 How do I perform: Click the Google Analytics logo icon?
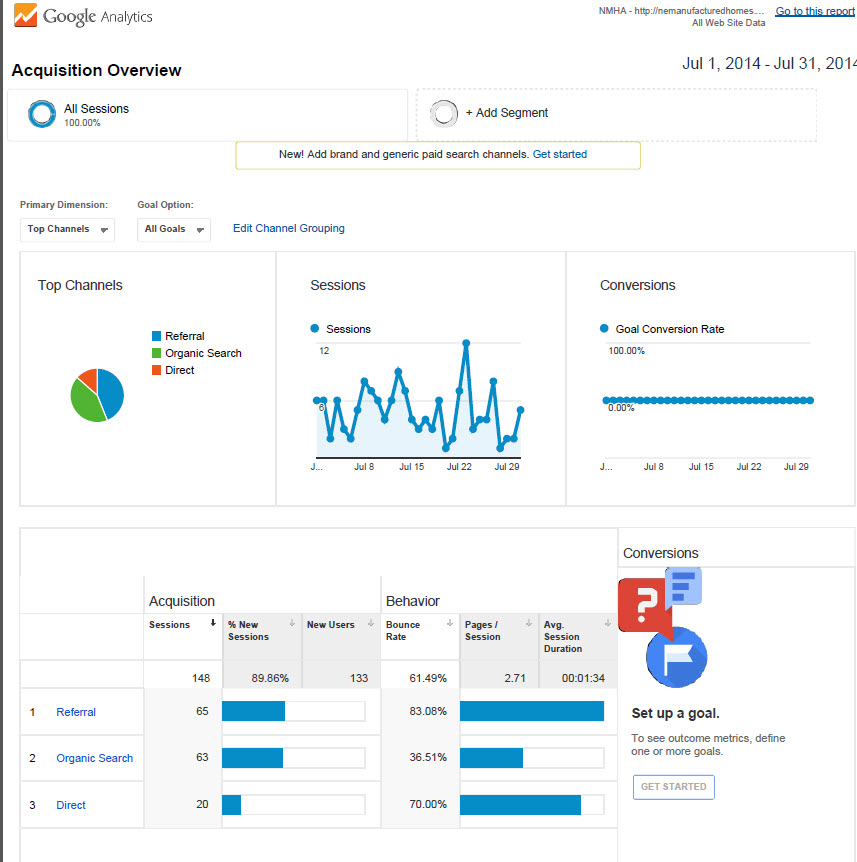coord(24,15)
